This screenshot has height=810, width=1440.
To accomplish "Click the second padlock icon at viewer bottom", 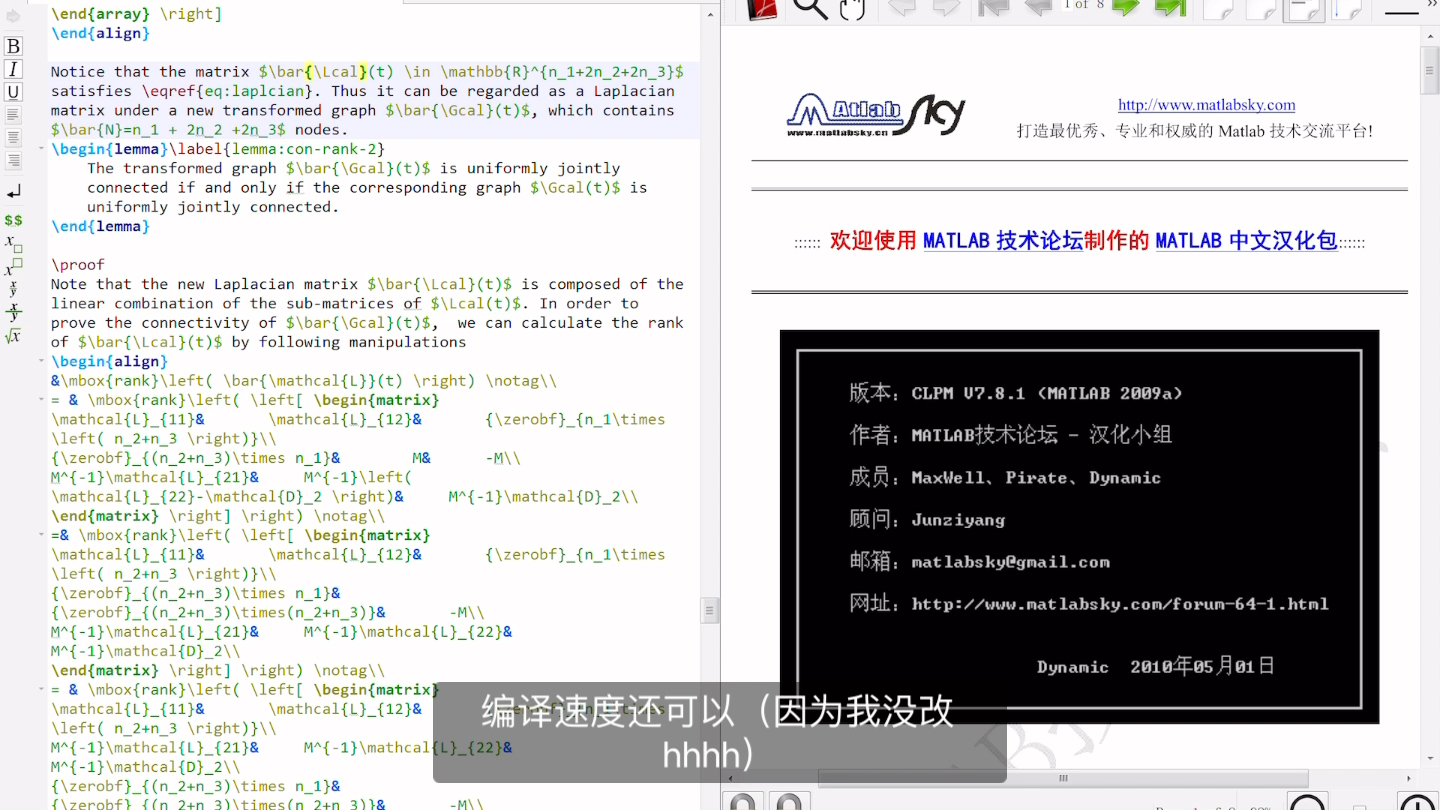I will coord(789,801).
